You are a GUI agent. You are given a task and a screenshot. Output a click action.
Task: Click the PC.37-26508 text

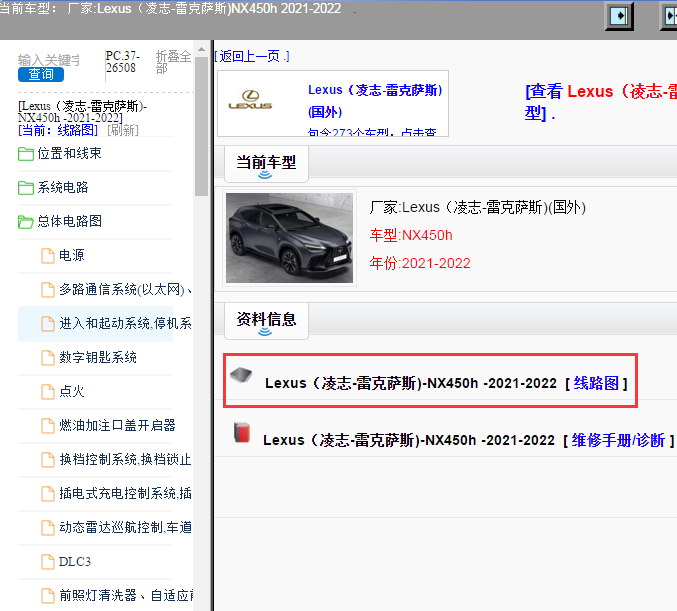coord(123,62)
